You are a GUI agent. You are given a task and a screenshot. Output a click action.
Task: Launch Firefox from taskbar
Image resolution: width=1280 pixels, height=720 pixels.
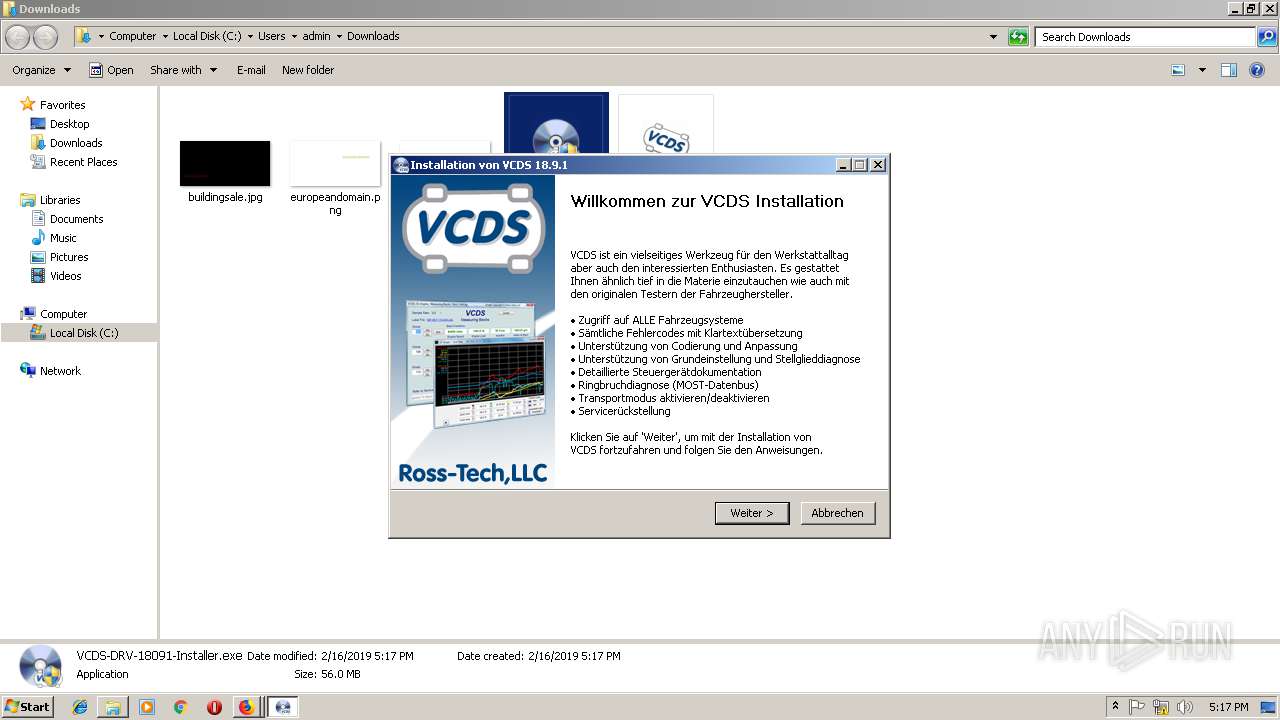click(246, 707)
